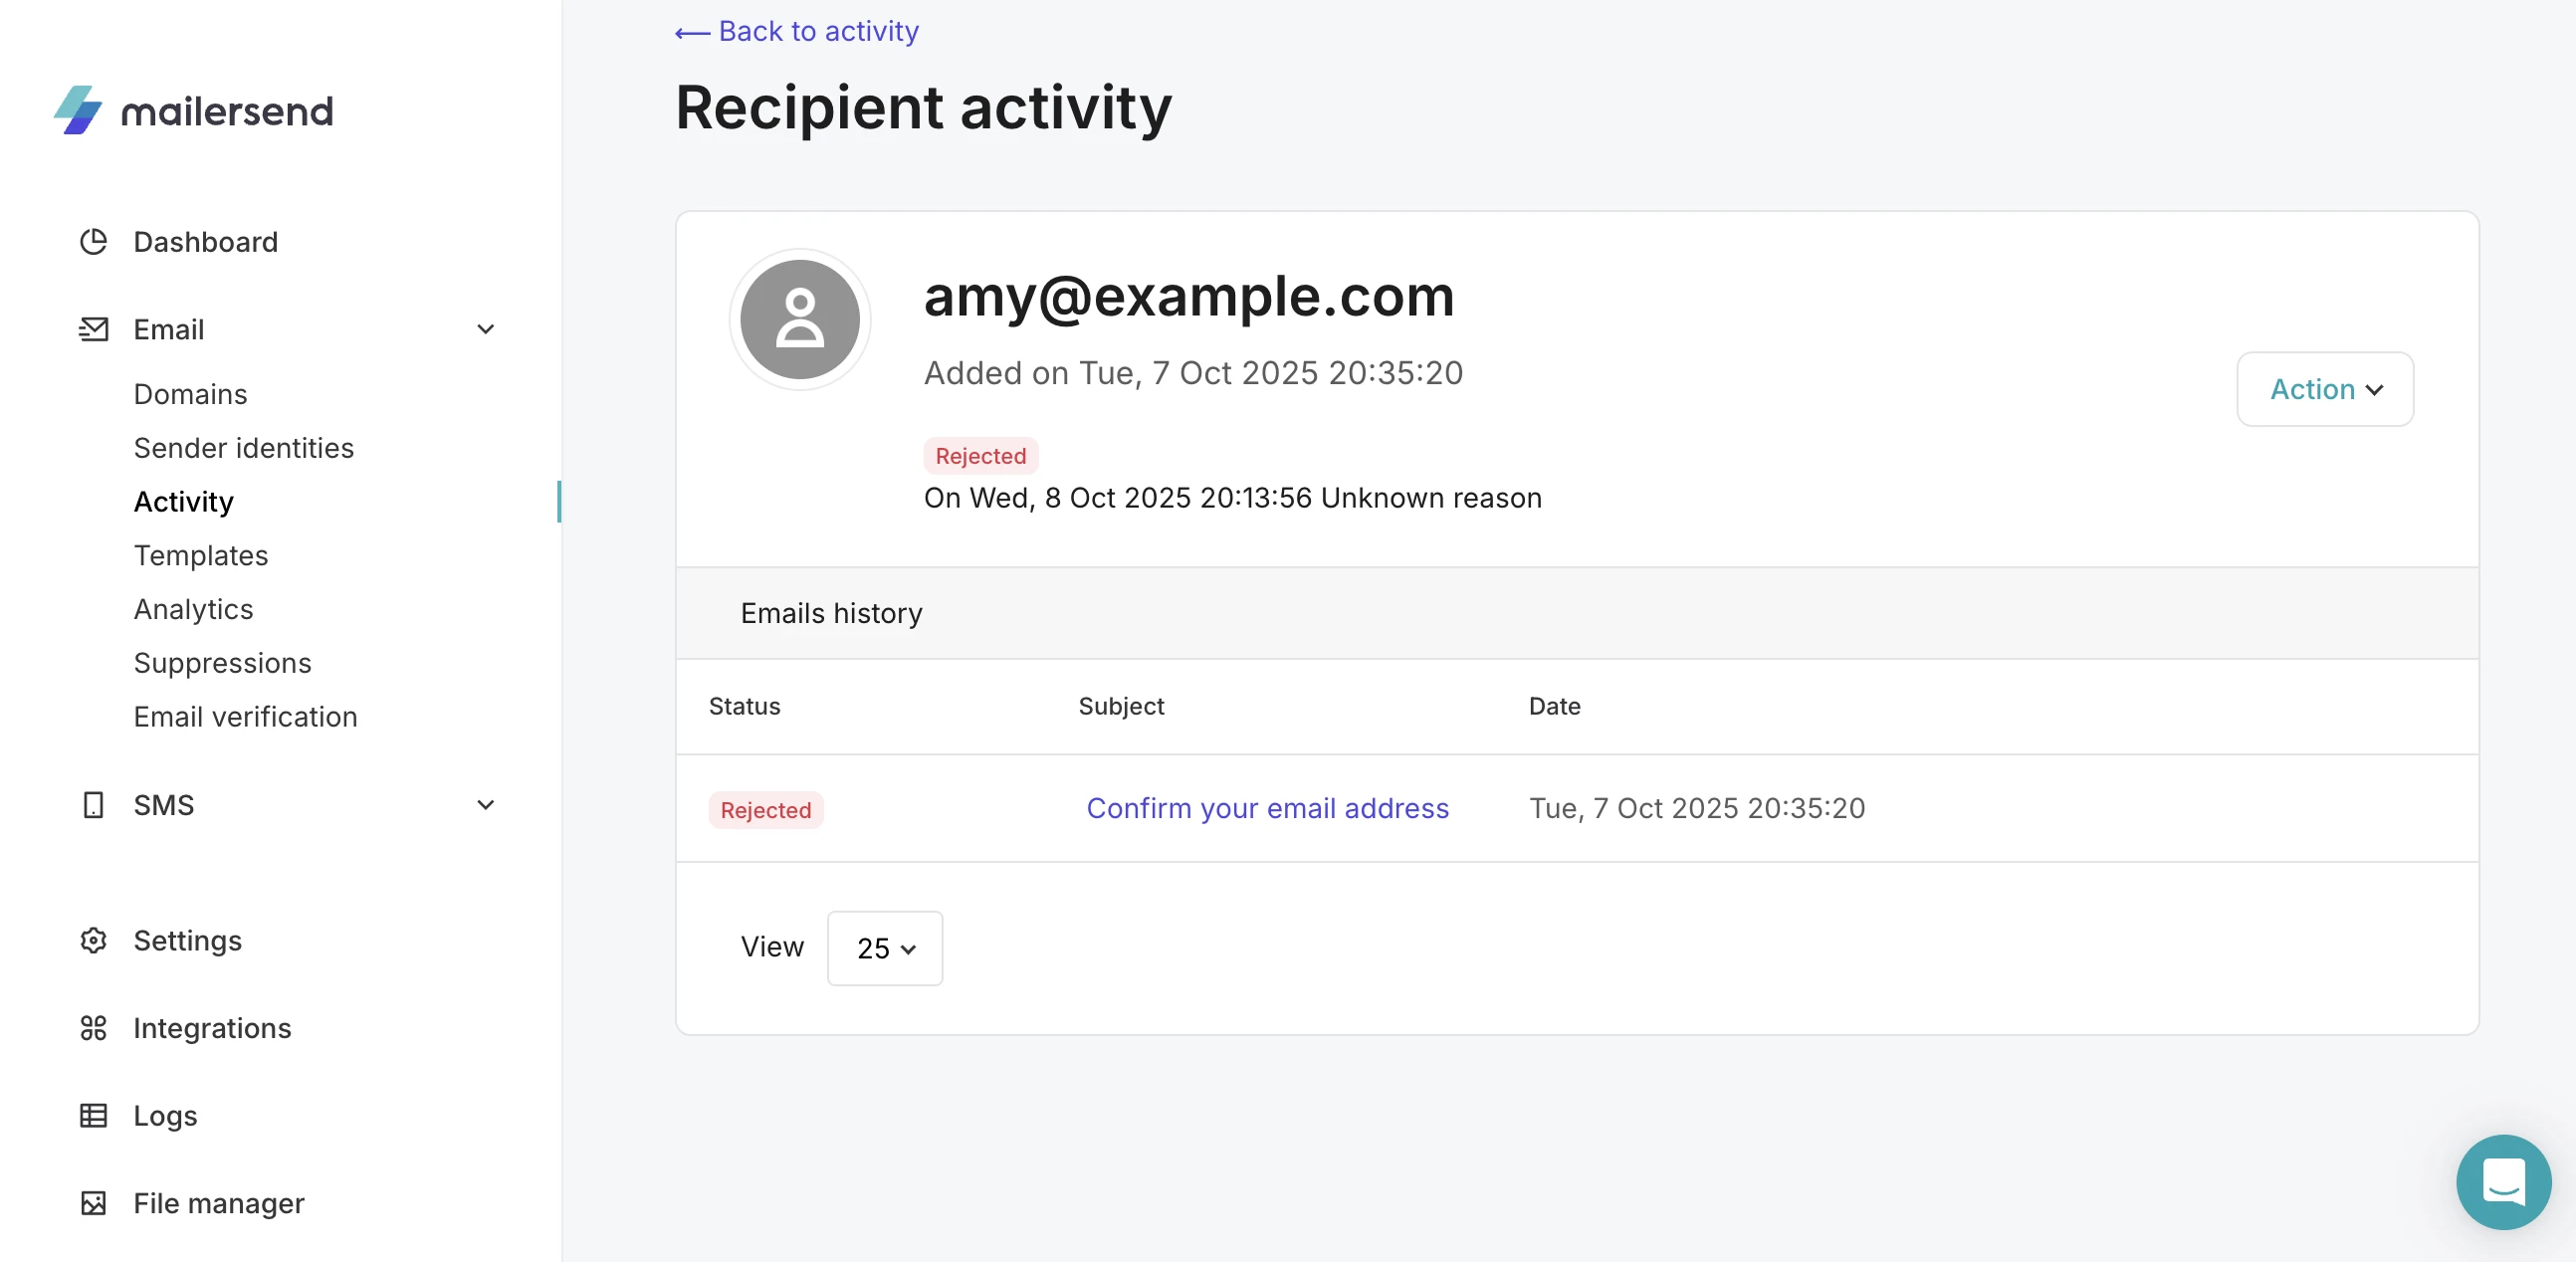Click the Logs table icon
Viewport: 2576px width, 1262px height.
93,1115
